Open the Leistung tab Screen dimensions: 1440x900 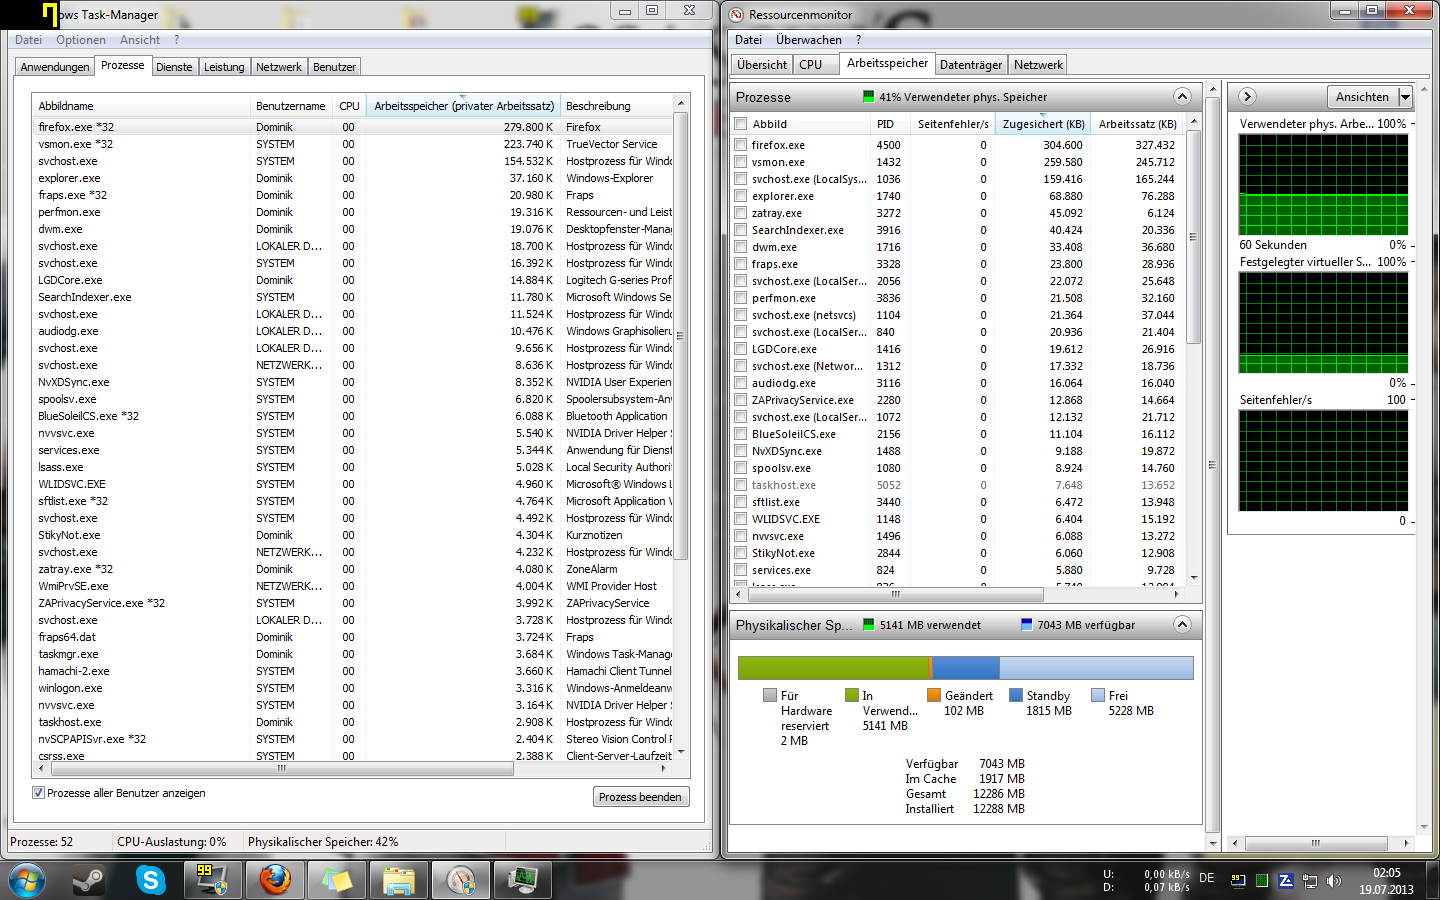click(x=224, y=67)
